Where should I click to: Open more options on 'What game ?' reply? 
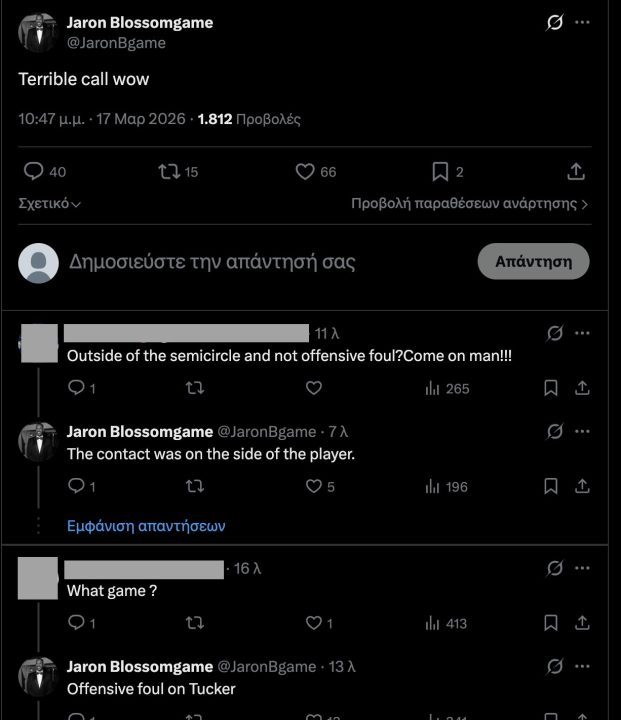[x=583, y=568]
